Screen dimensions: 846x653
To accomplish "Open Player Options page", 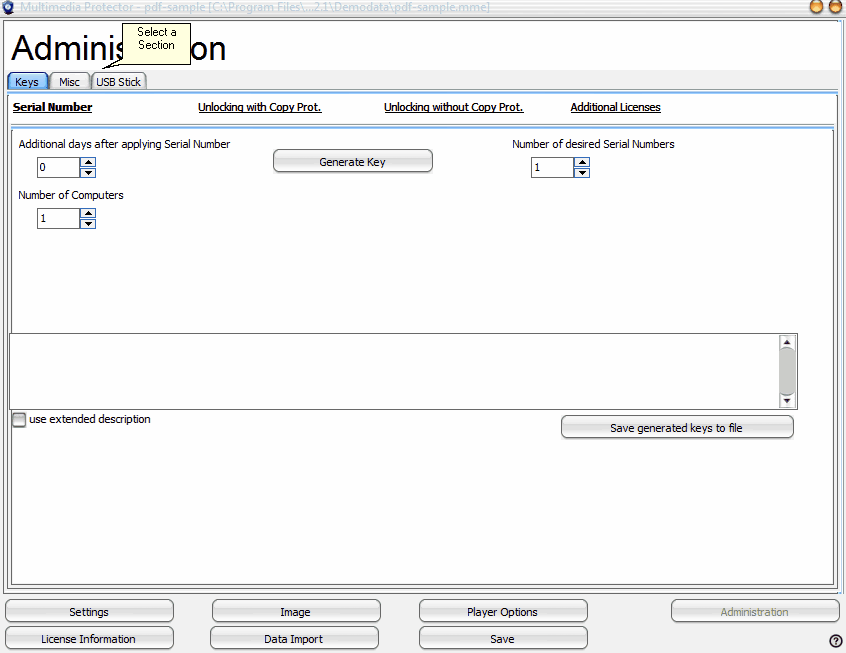I will coord(502,612).
